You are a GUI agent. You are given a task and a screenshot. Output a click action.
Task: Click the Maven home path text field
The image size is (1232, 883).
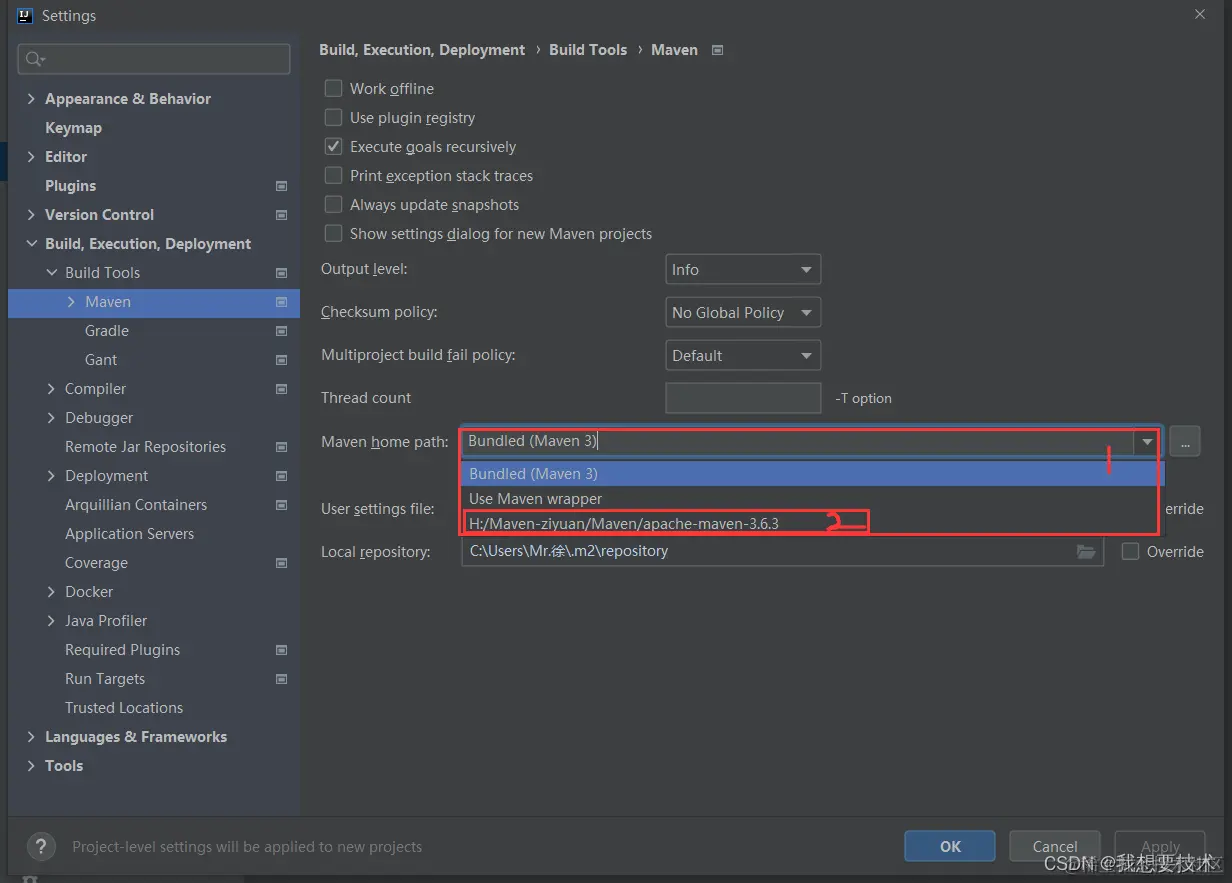click(x=797, y=441)
